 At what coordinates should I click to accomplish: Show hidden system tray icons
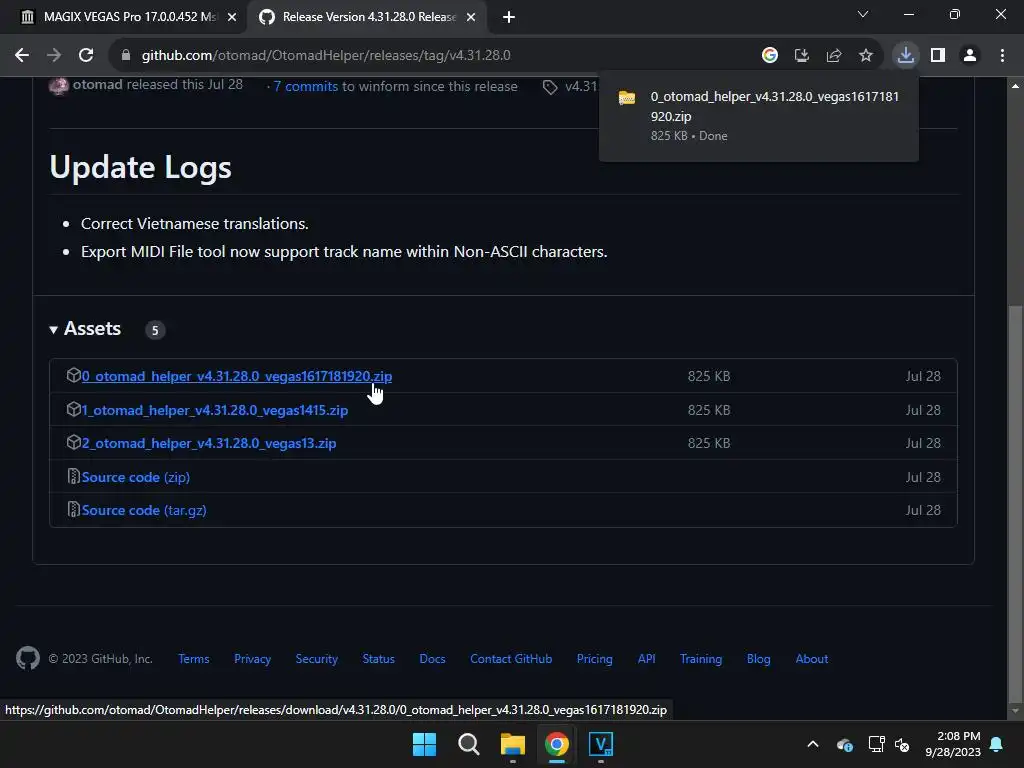click(x=812, y=744)
